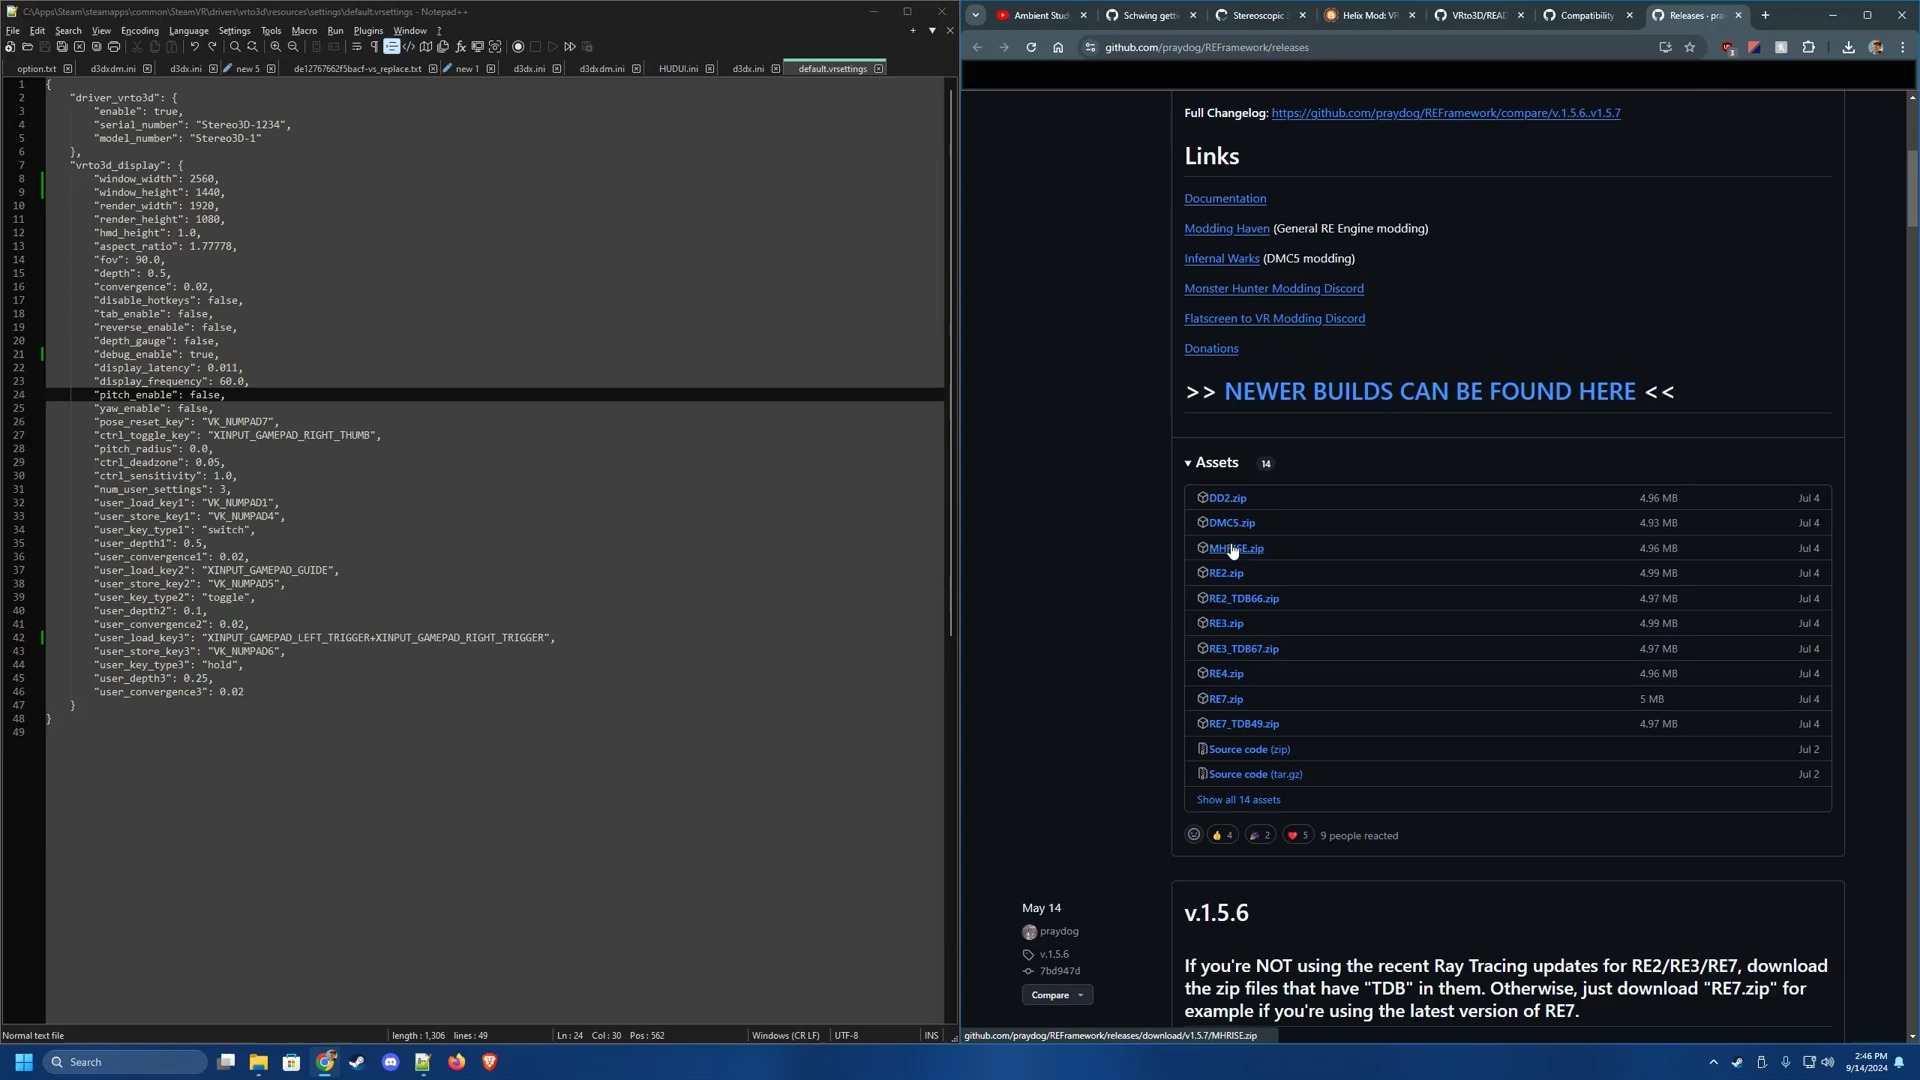This screenshot has width=1920, height=1080.
Task: Open the Modding Haven link
Action: tap(1227, 229)
